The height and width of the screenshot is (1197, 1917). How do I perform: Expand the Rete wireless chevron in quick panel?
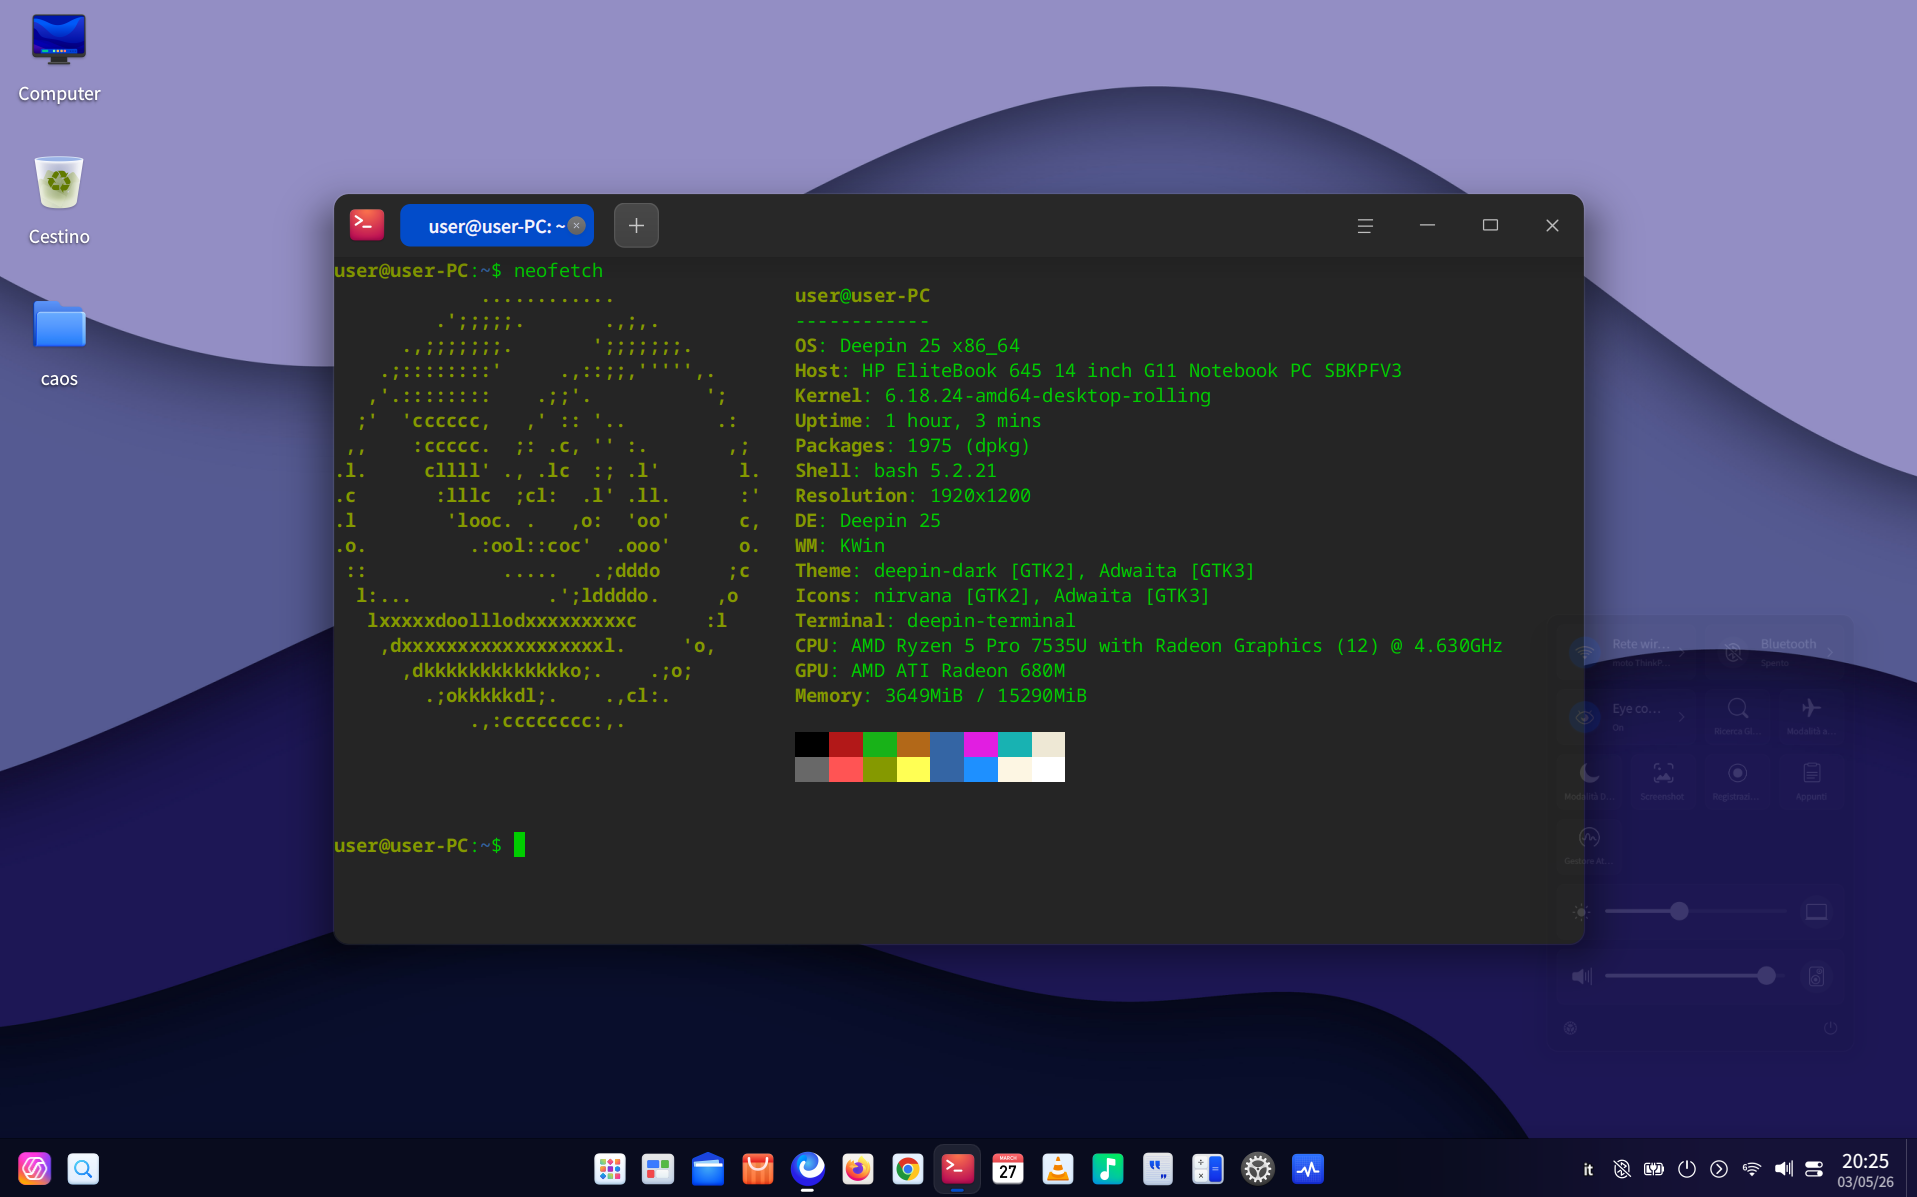click(x=1682, y=652)
